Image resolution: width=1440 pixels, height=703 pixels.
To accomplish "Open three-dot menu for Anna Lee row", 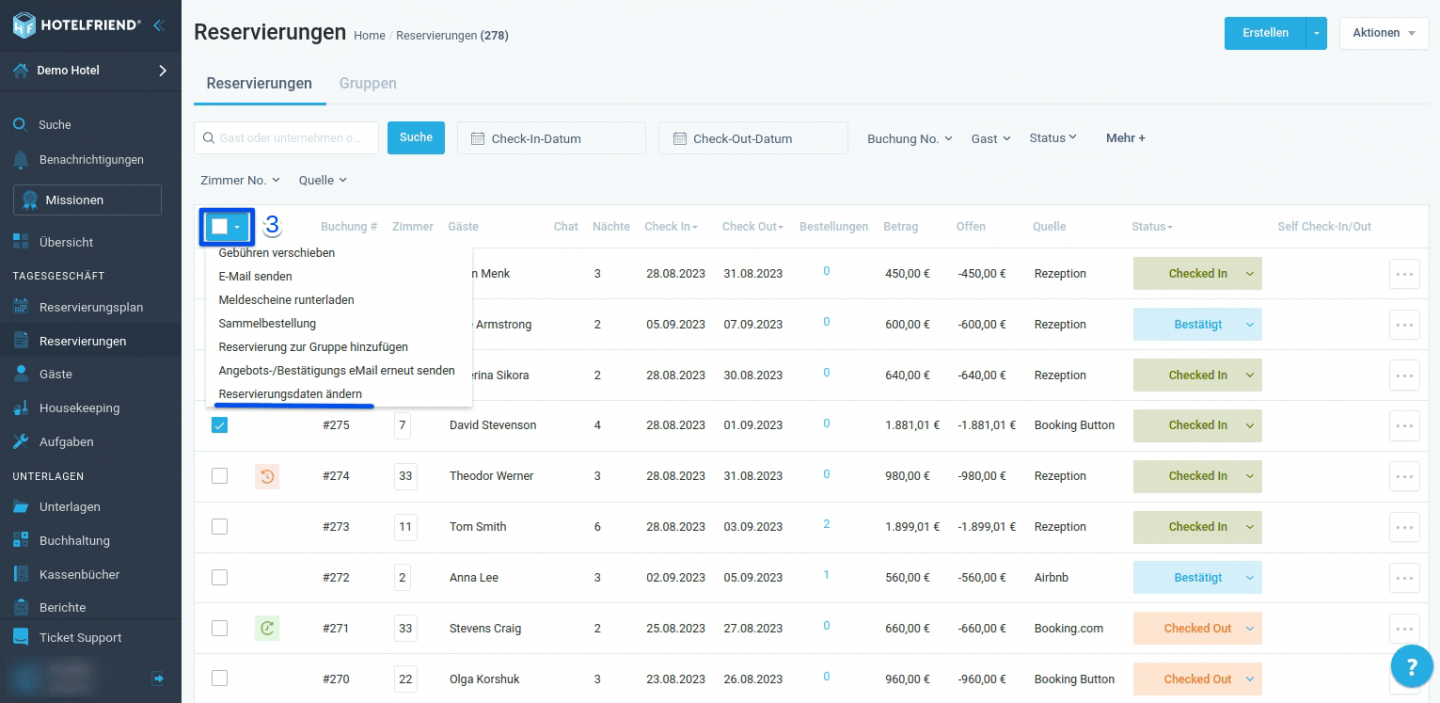I will coord(1404,578).
